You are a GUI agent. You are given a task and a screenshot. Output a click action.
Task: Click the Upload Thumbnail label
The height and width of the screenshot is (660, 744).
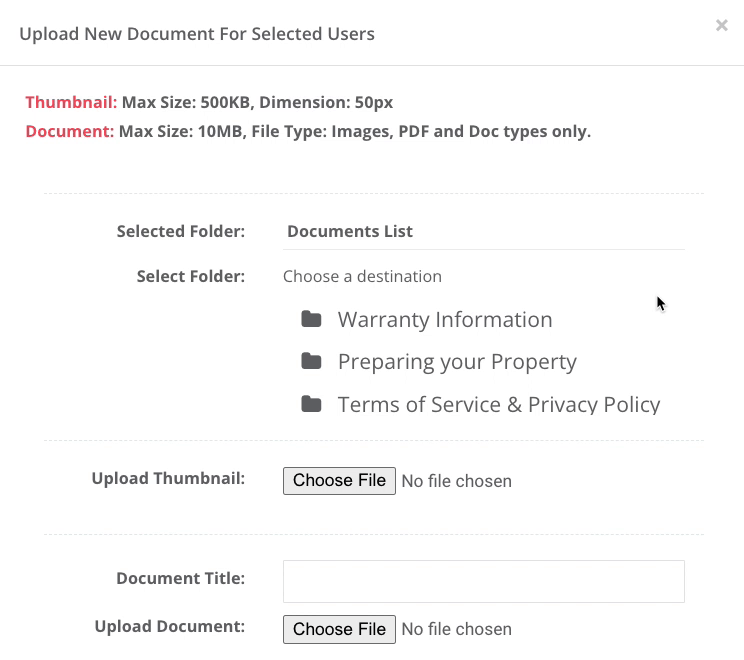pos(168,478)
